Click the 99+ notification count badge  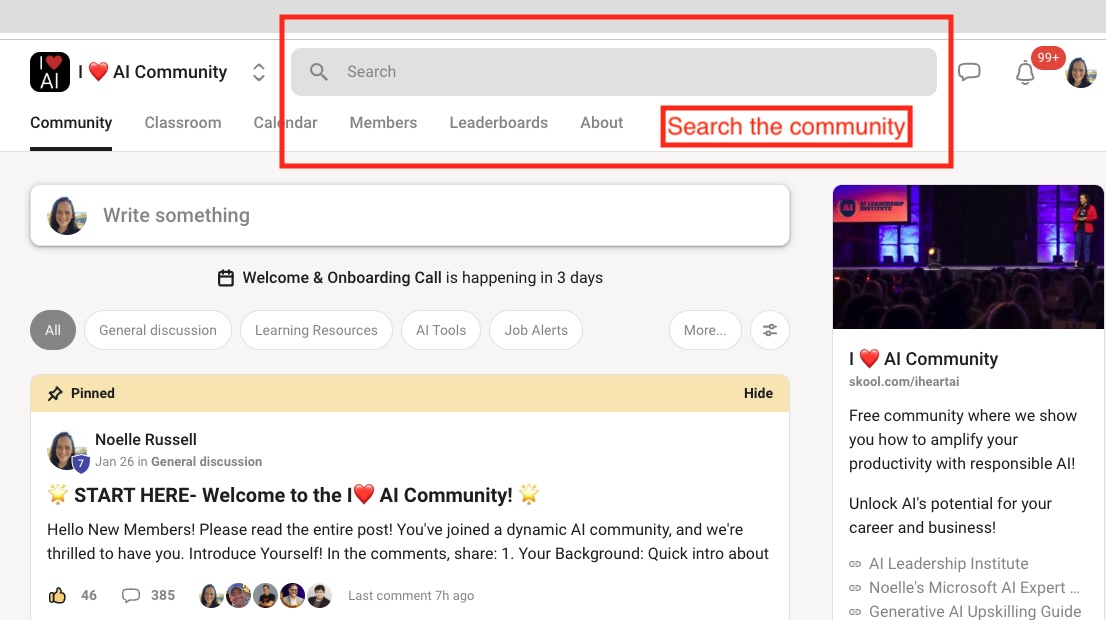(x=1047, y=58)
